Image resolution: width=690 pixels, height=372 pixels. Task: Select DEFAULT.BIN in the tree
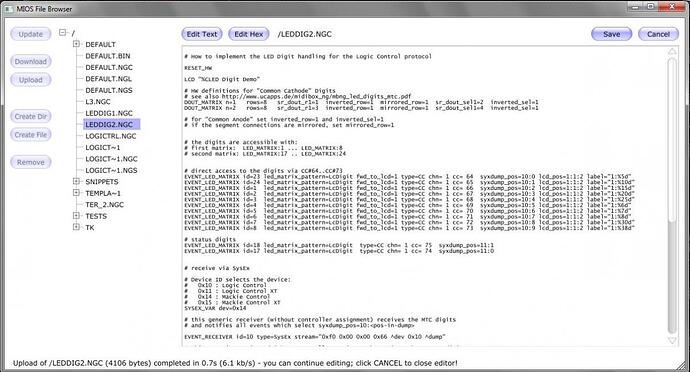pos(108,56)
